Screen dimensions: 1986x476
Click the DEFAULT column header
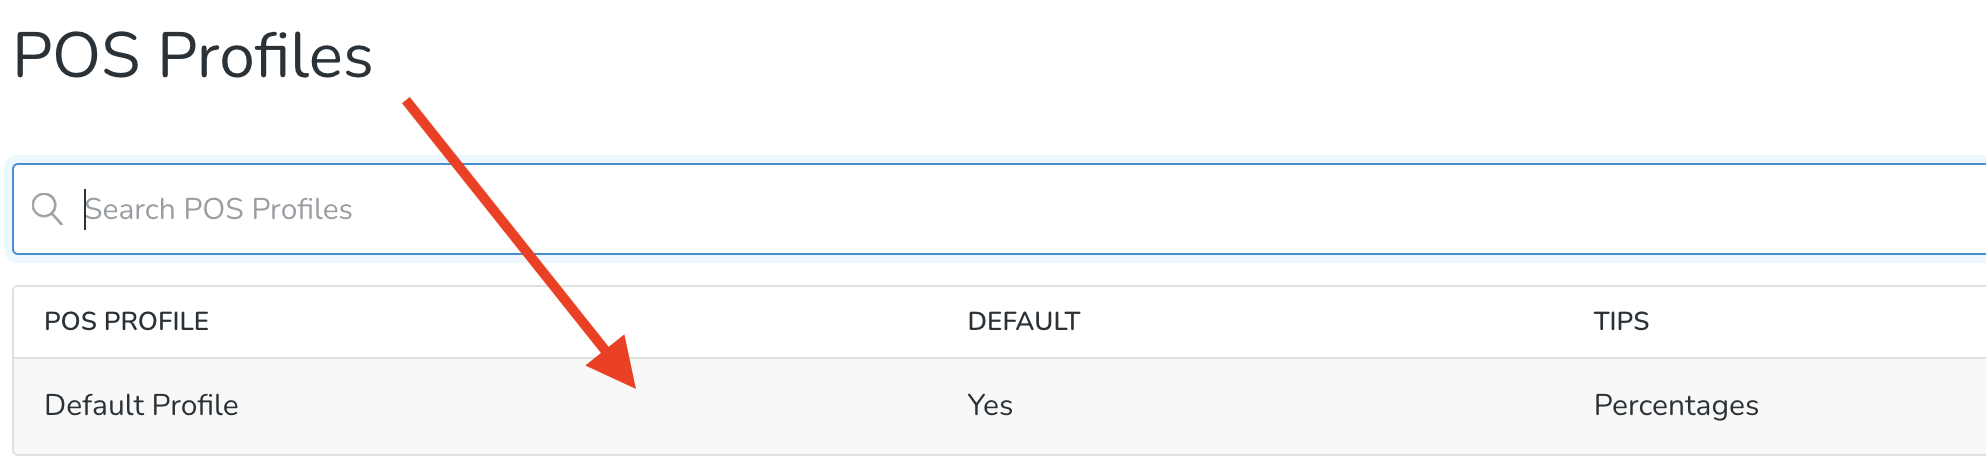pyautogui.click(x=1023, y=321)
